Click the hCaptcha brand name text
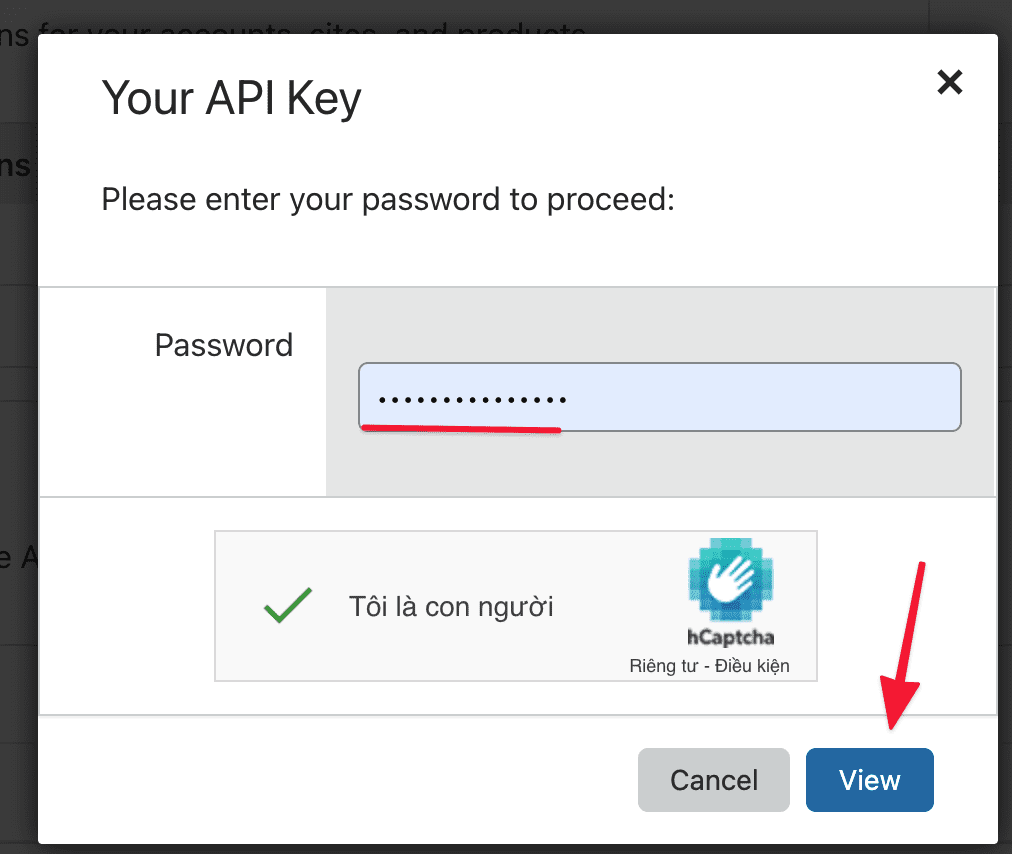 tap(730, 637)
